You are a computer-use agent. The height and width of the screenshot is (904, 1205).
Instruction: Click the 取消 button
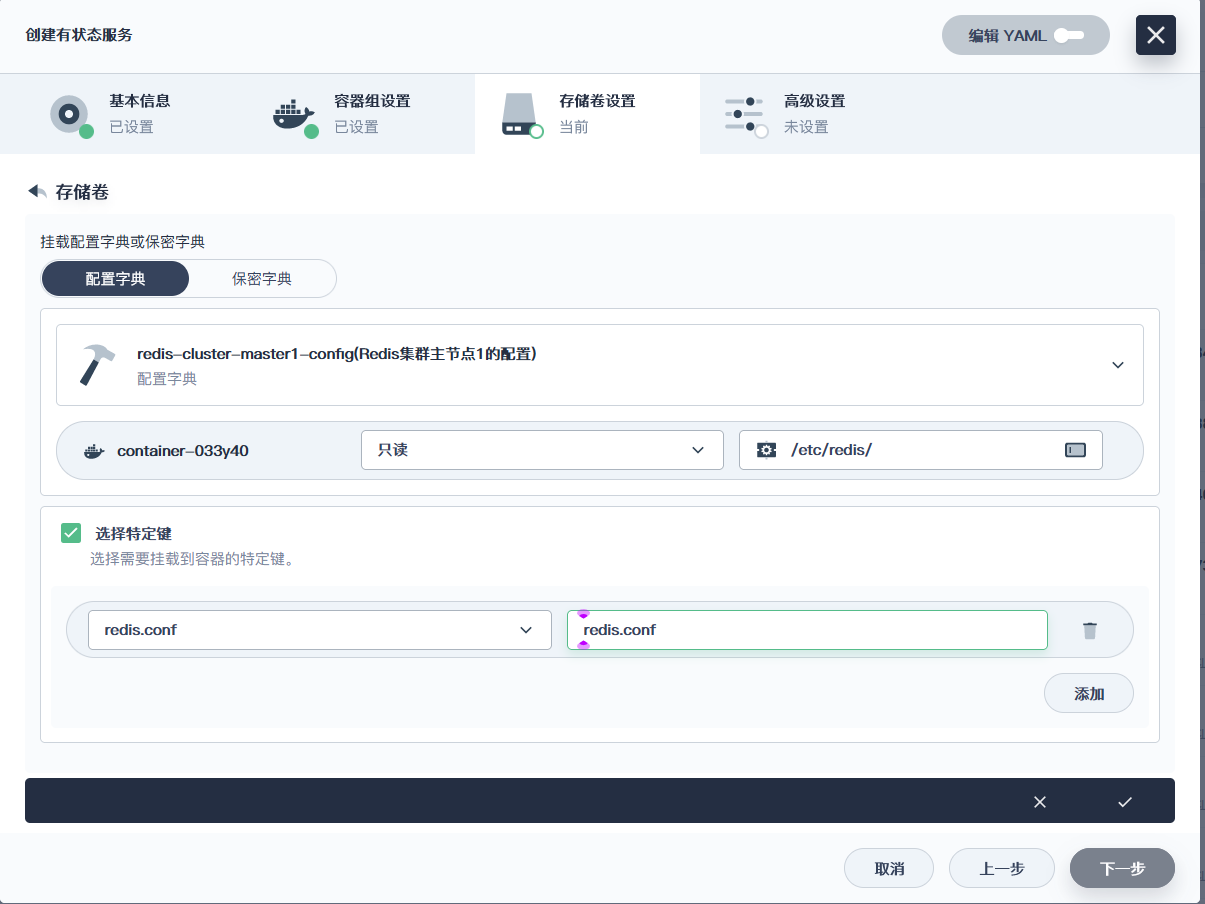889,869
